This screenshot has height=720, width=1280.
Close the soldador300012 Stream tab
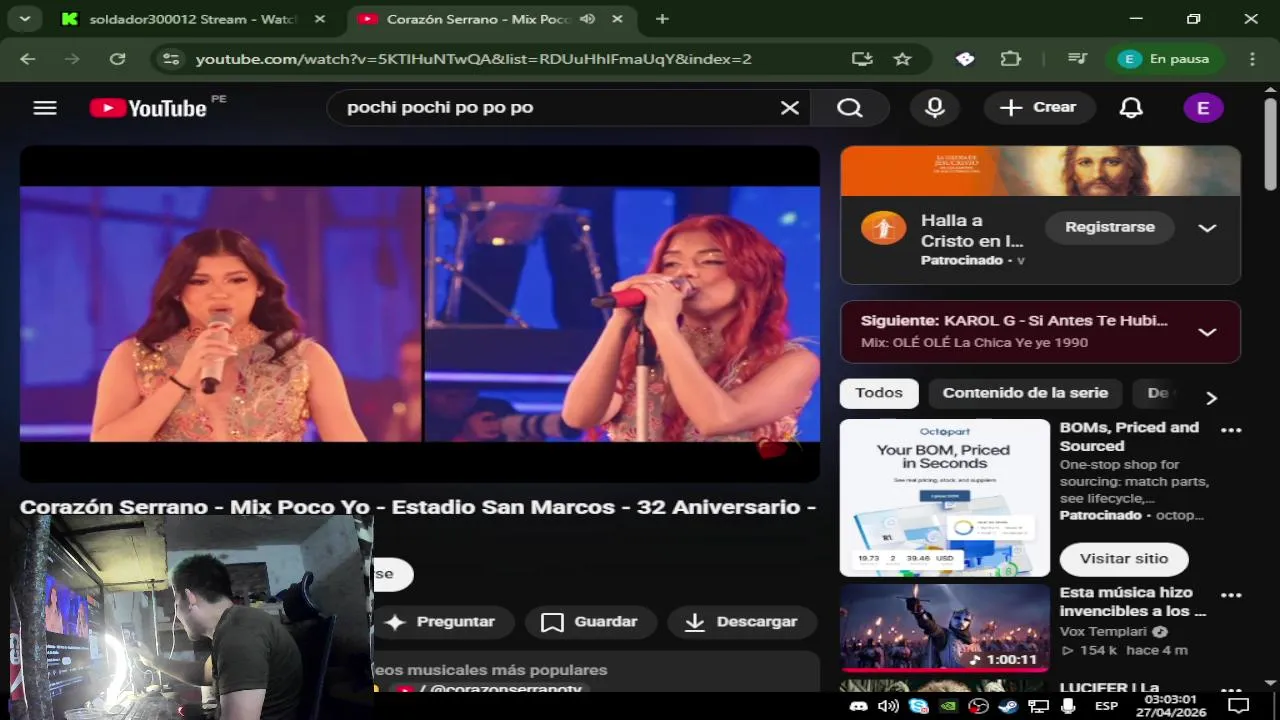click(x=320, y=19)
